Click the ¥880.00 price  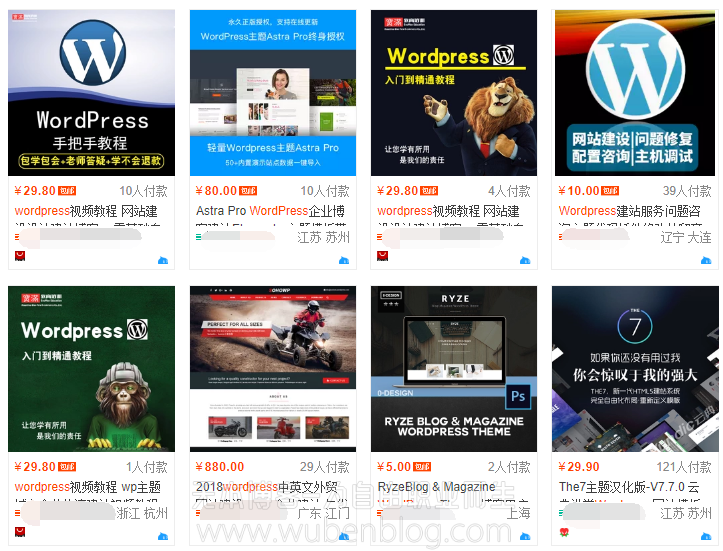coord(220,467)
